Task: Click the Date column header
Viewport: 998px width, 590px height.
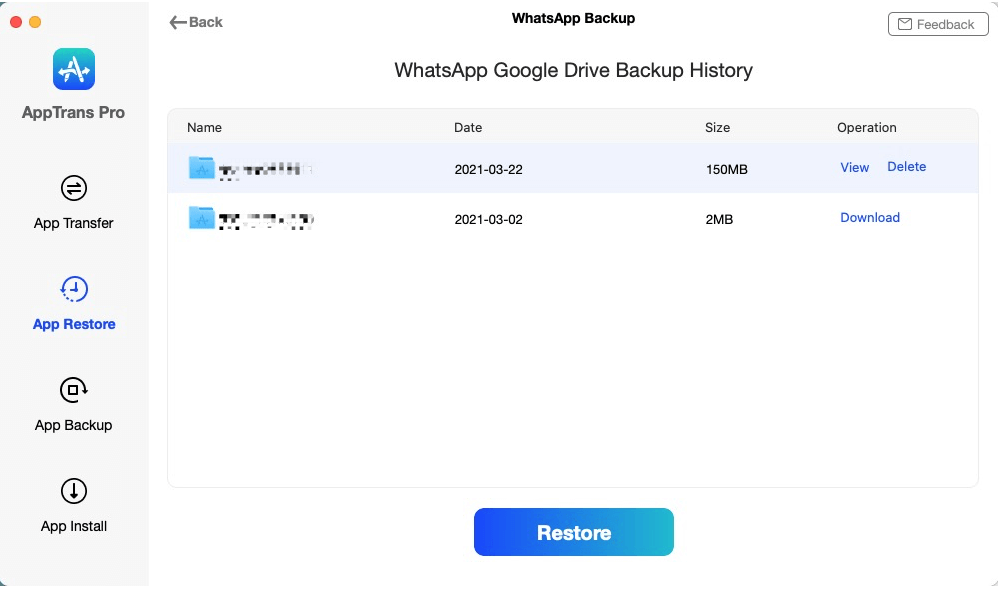Action: pos(468,127)
